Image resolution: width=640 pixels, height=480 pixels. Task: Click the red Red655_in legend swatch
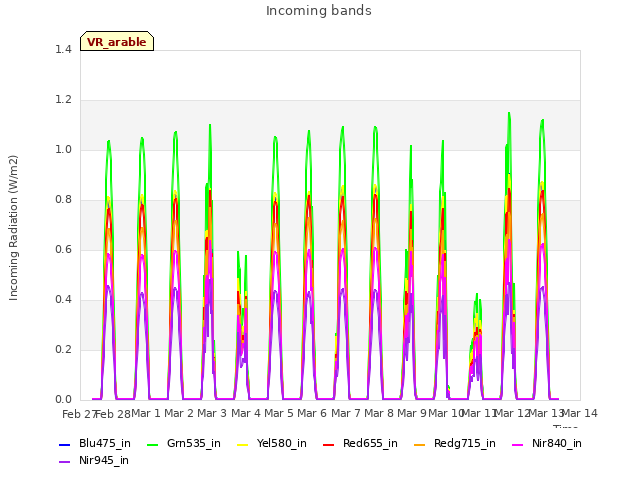[x=329, y=444]
